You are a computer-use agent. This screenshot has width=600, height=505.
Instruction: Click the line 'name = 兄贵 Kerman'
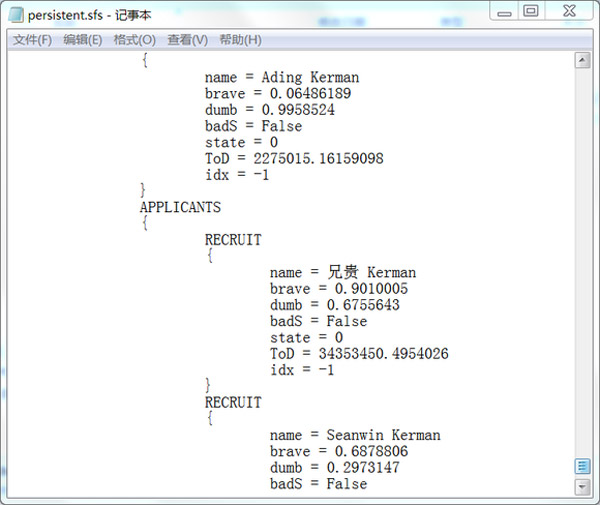click(x=343, y=272)
